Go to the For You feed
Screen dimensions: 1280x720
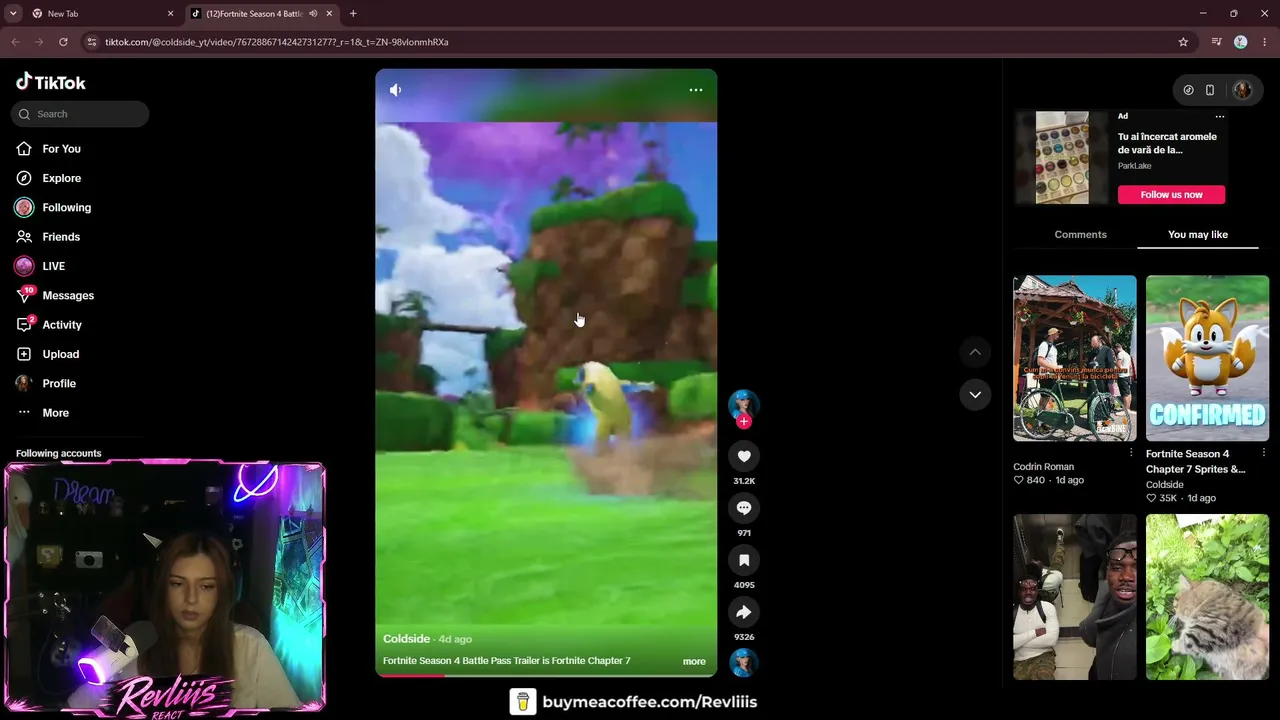[x=61, y=149]
